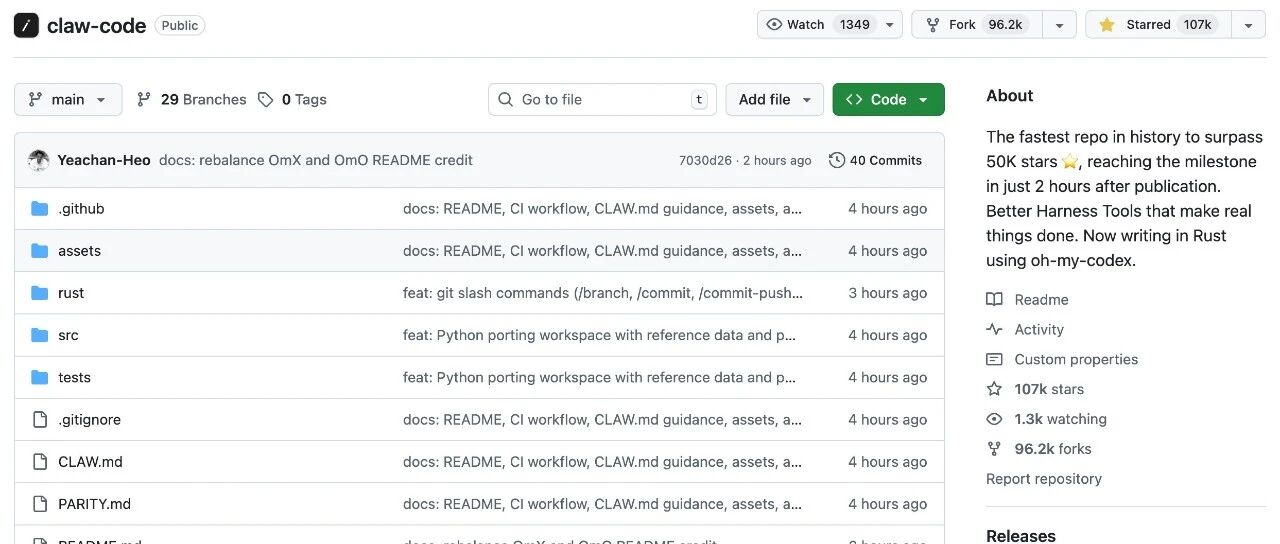The height and width of the screenshot is (544, 1280).
Task: Click the Readme link in About
Action: (1041, 299)
